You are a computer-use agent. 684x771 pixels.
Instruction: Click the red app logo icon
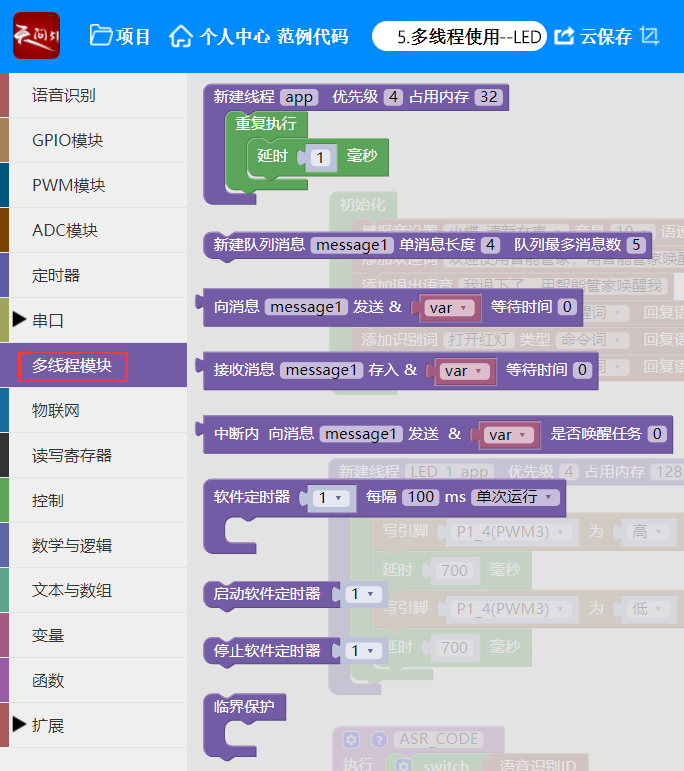pyautogui.click(x=36, y=35)
